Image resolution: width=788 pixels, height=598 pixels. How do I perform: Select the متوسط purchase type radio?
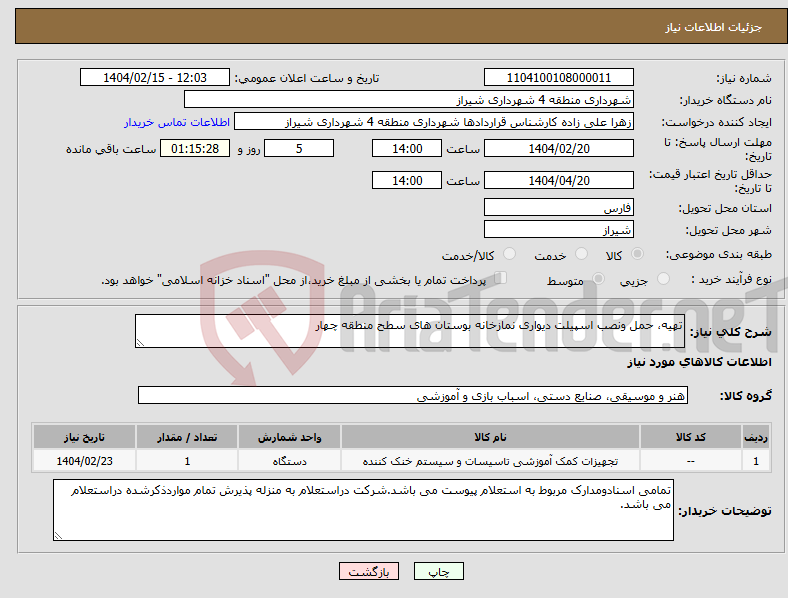click(598, 278)
